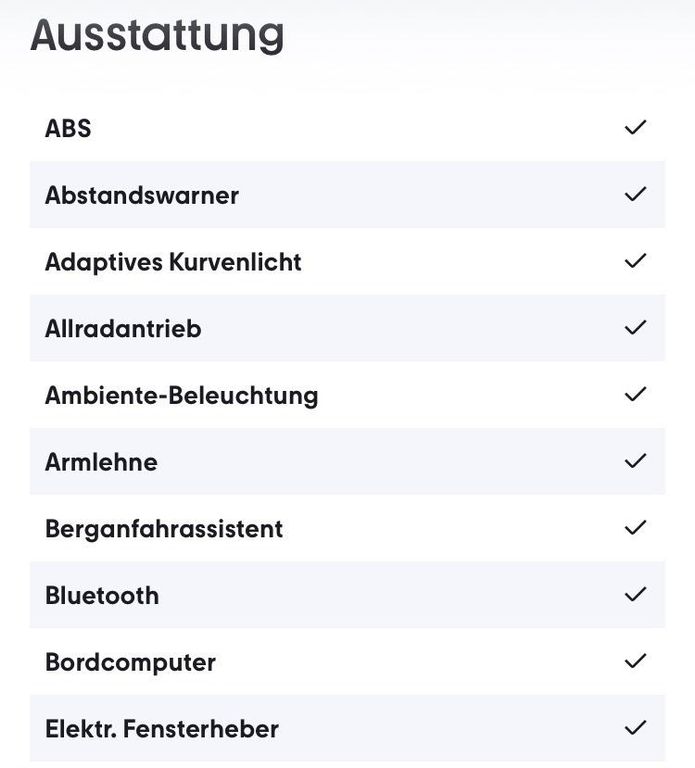The width and height of the screenshot is (695, 768).
Task: Select the Berganfahrassistent label
Action: [x=164, y=529]
